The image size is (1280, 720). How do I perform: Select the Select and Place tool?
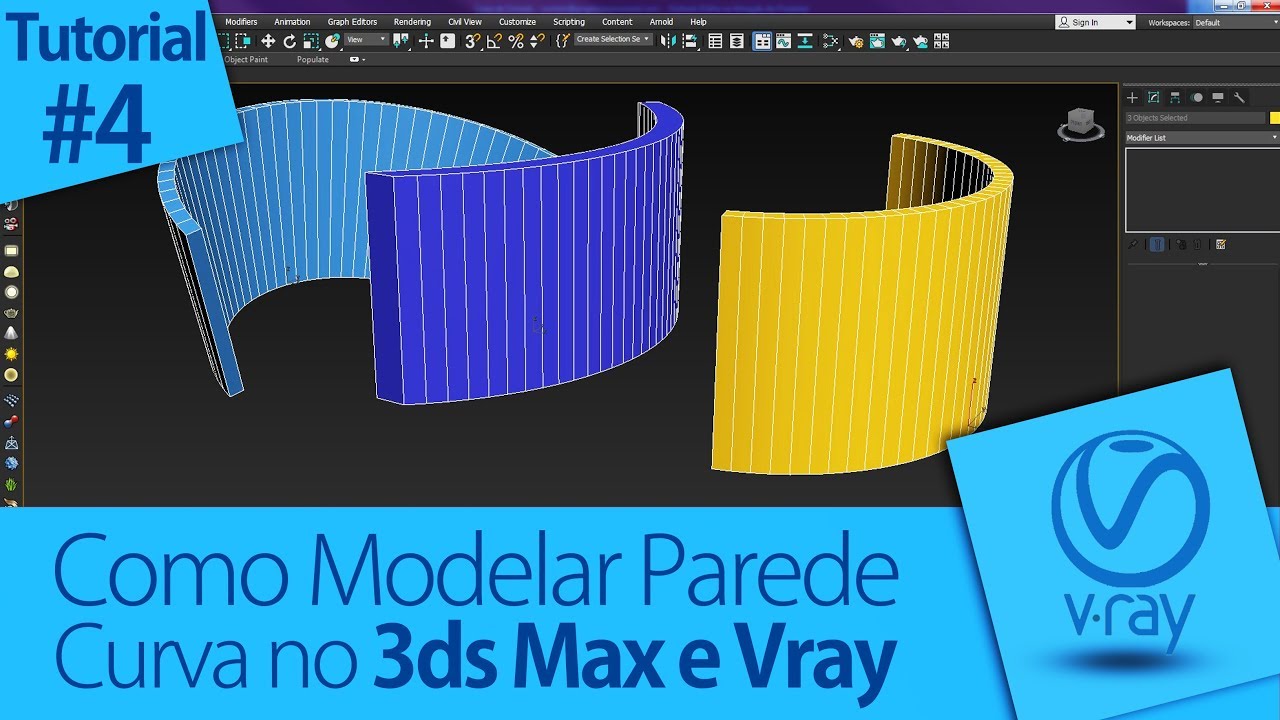click(333, 41)
